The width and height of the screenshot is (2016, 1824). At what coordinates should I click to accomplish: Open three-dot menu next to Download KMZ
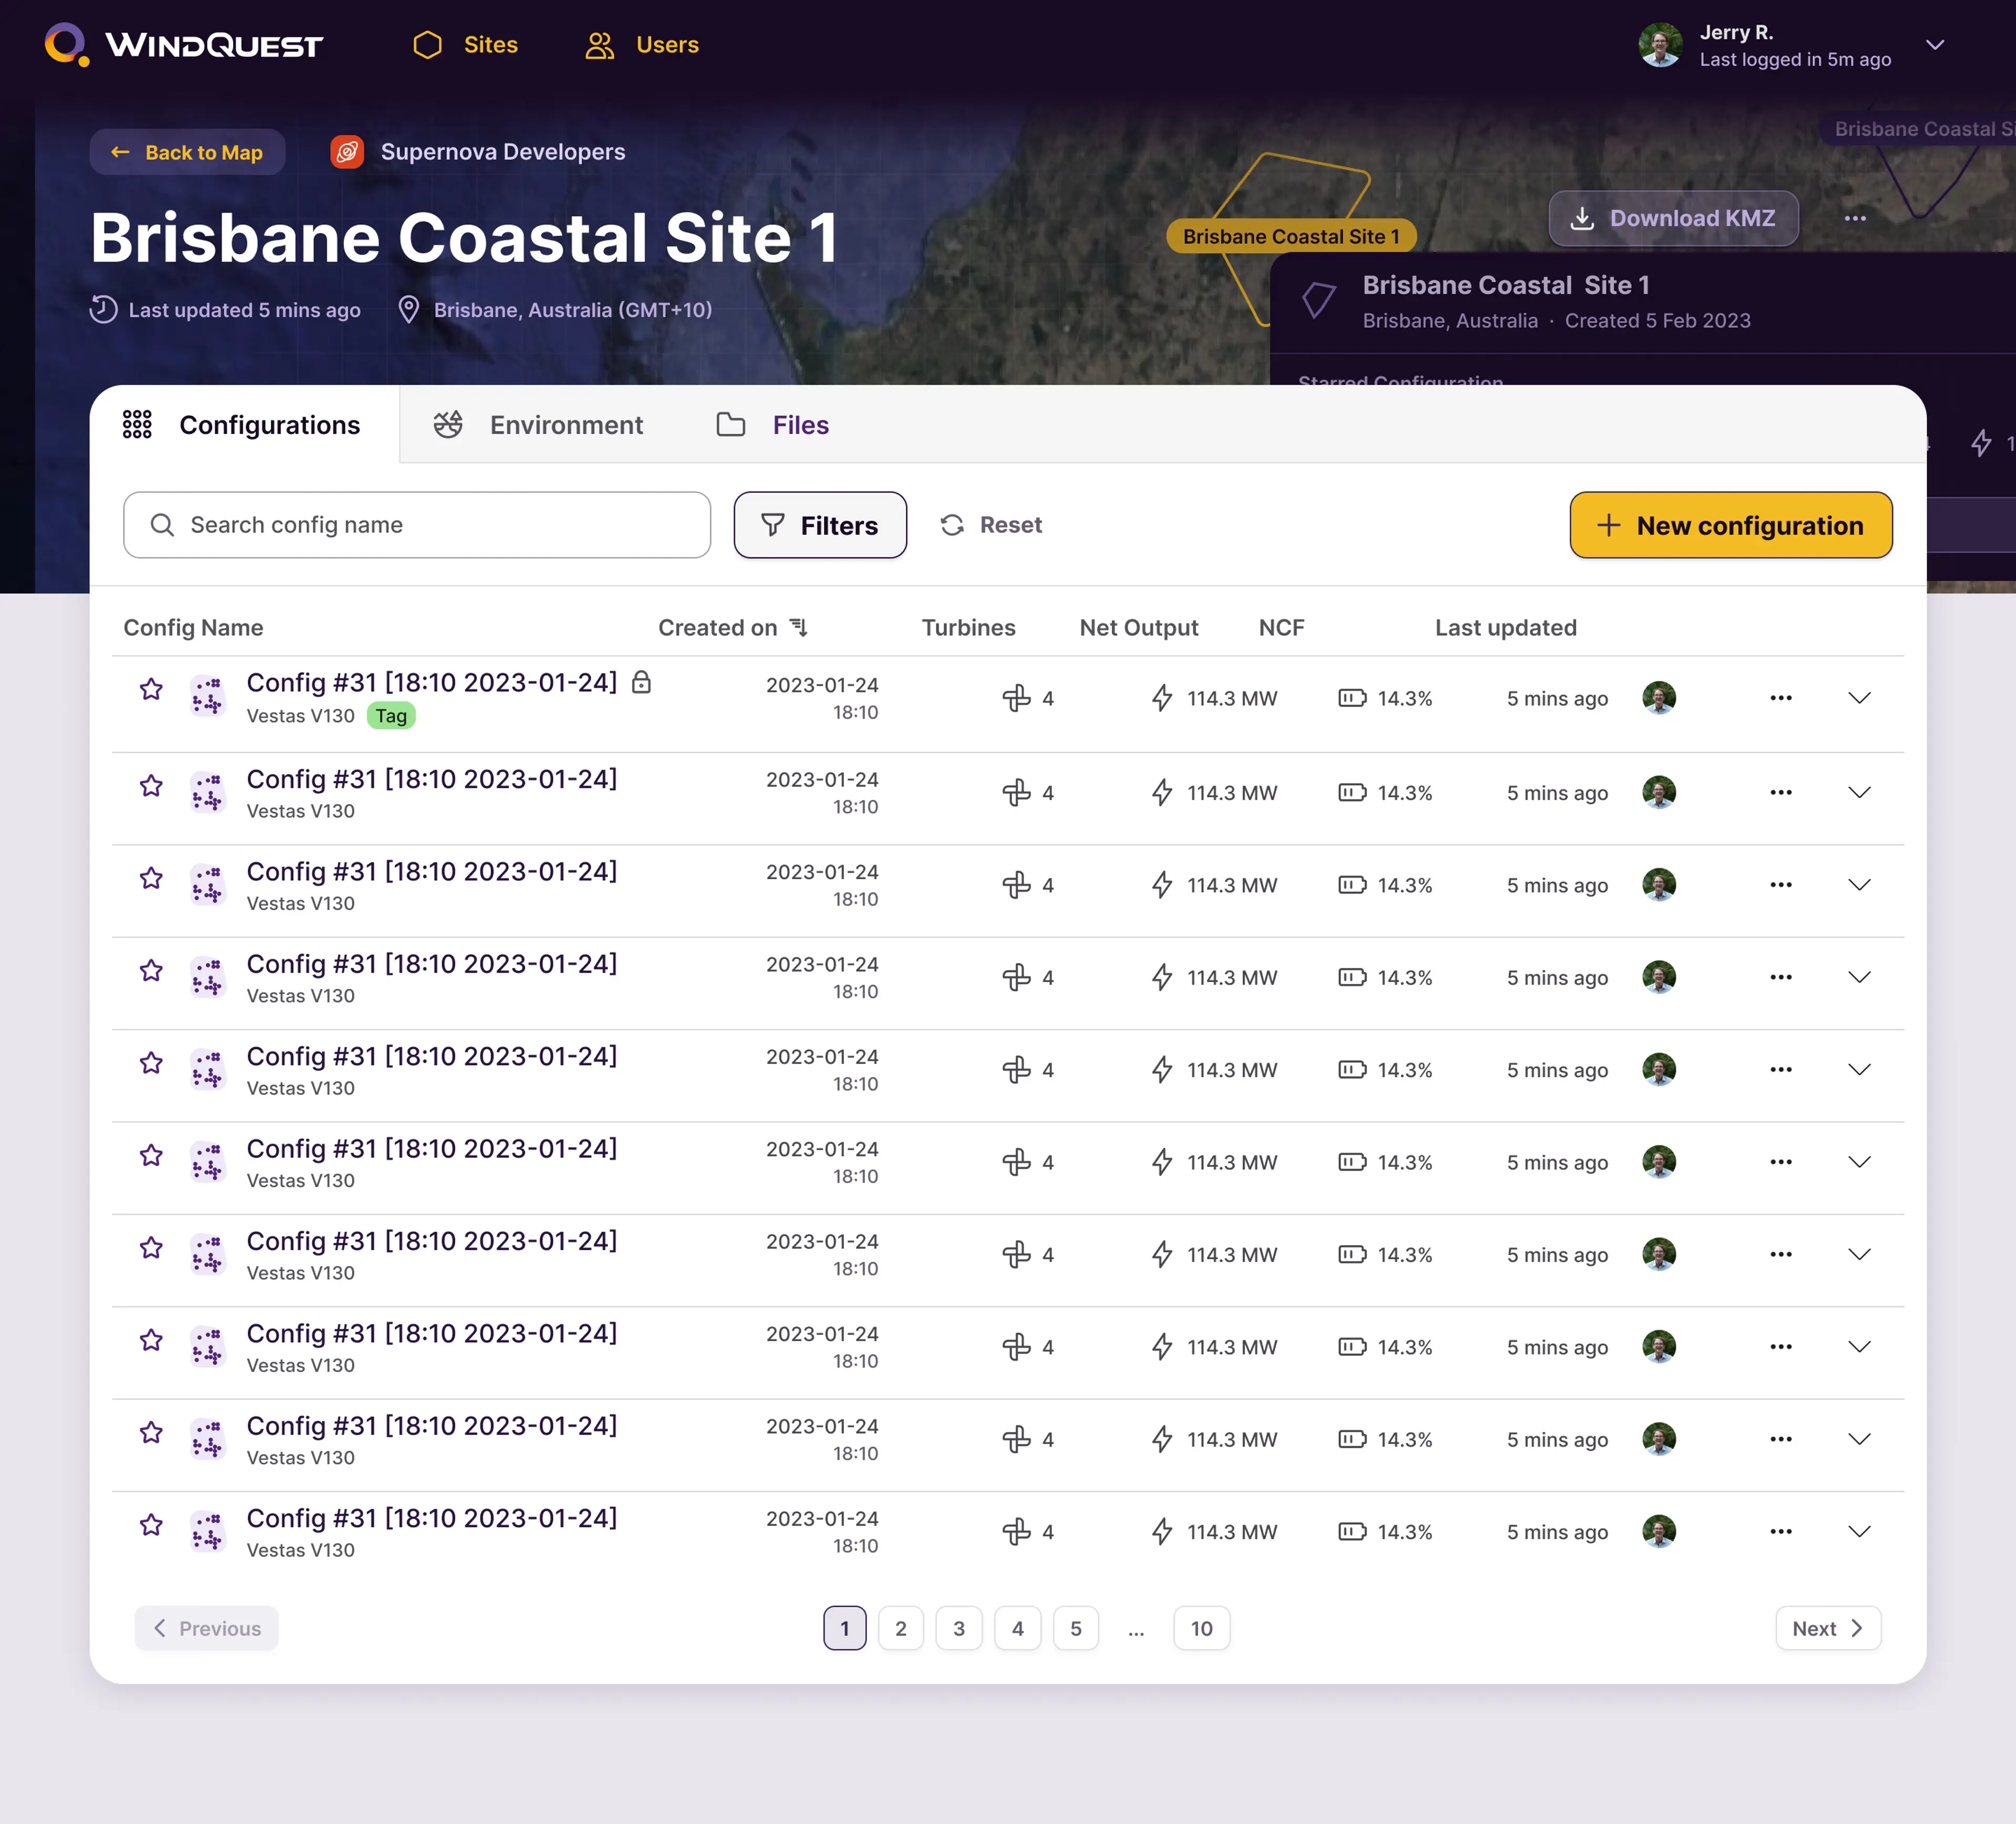point(1854,219)
